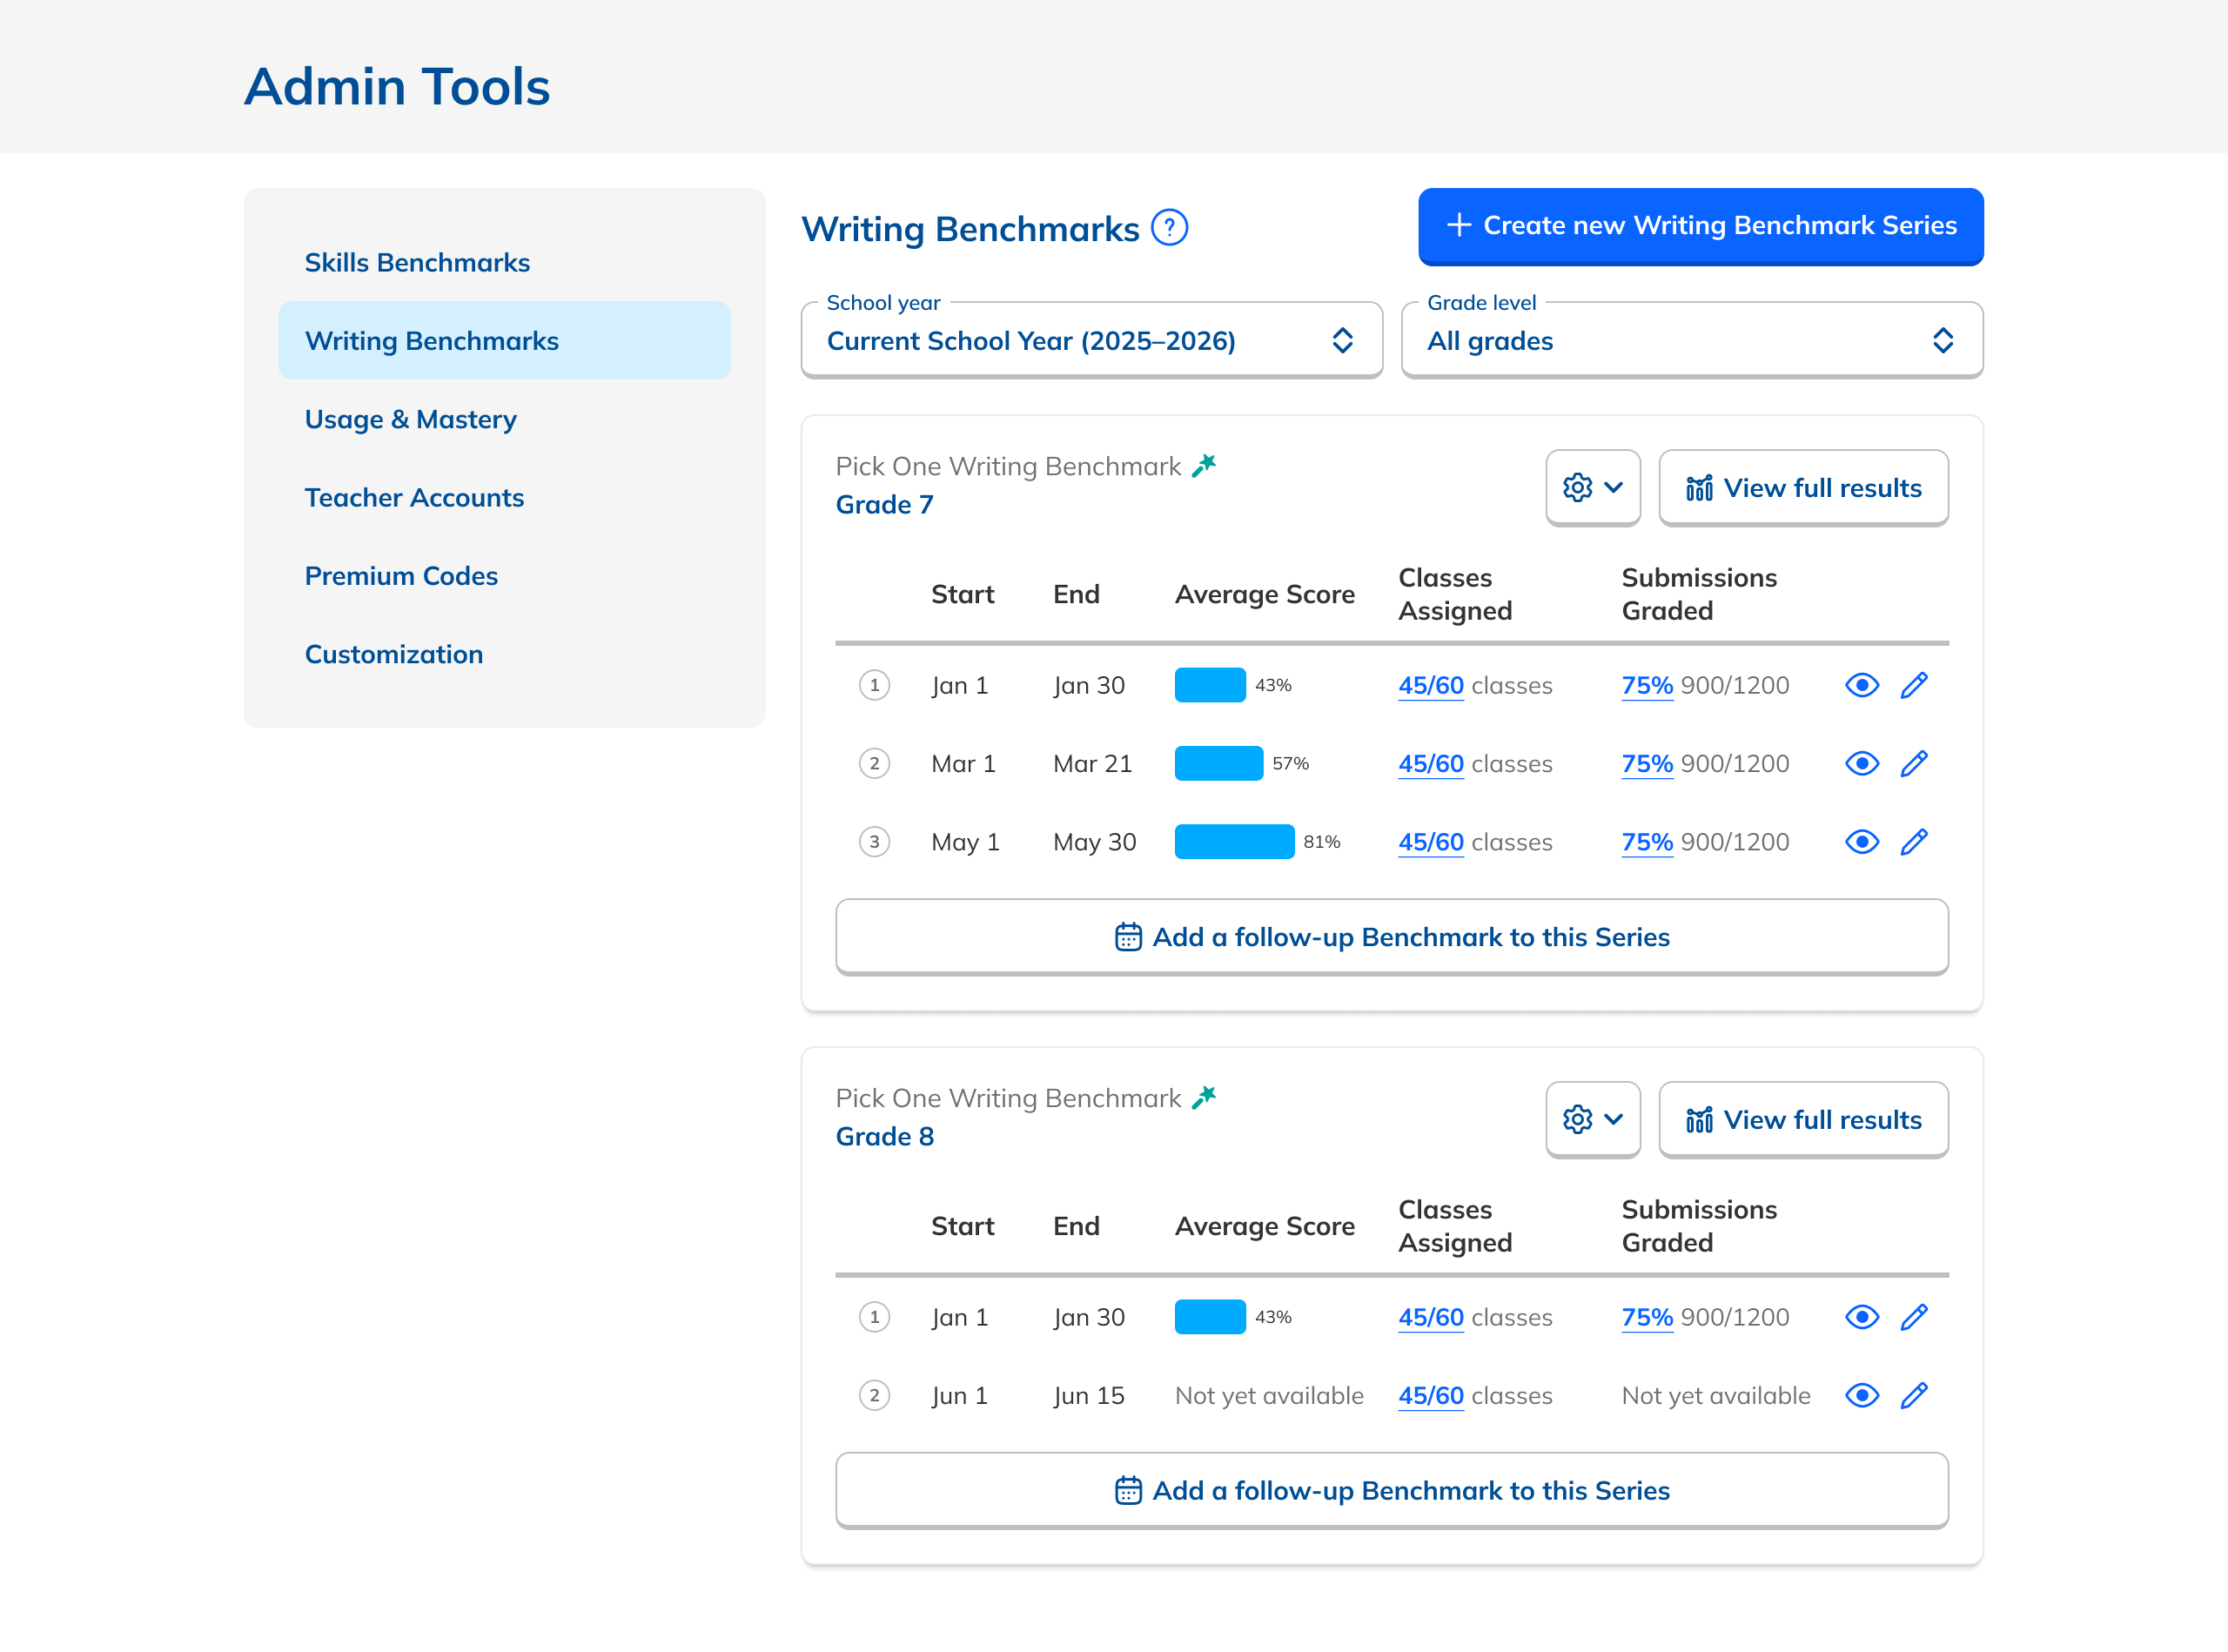
Task: Edit the Grade 8 Jun 1 benchmark
Action: (x=1913, y=1395)
